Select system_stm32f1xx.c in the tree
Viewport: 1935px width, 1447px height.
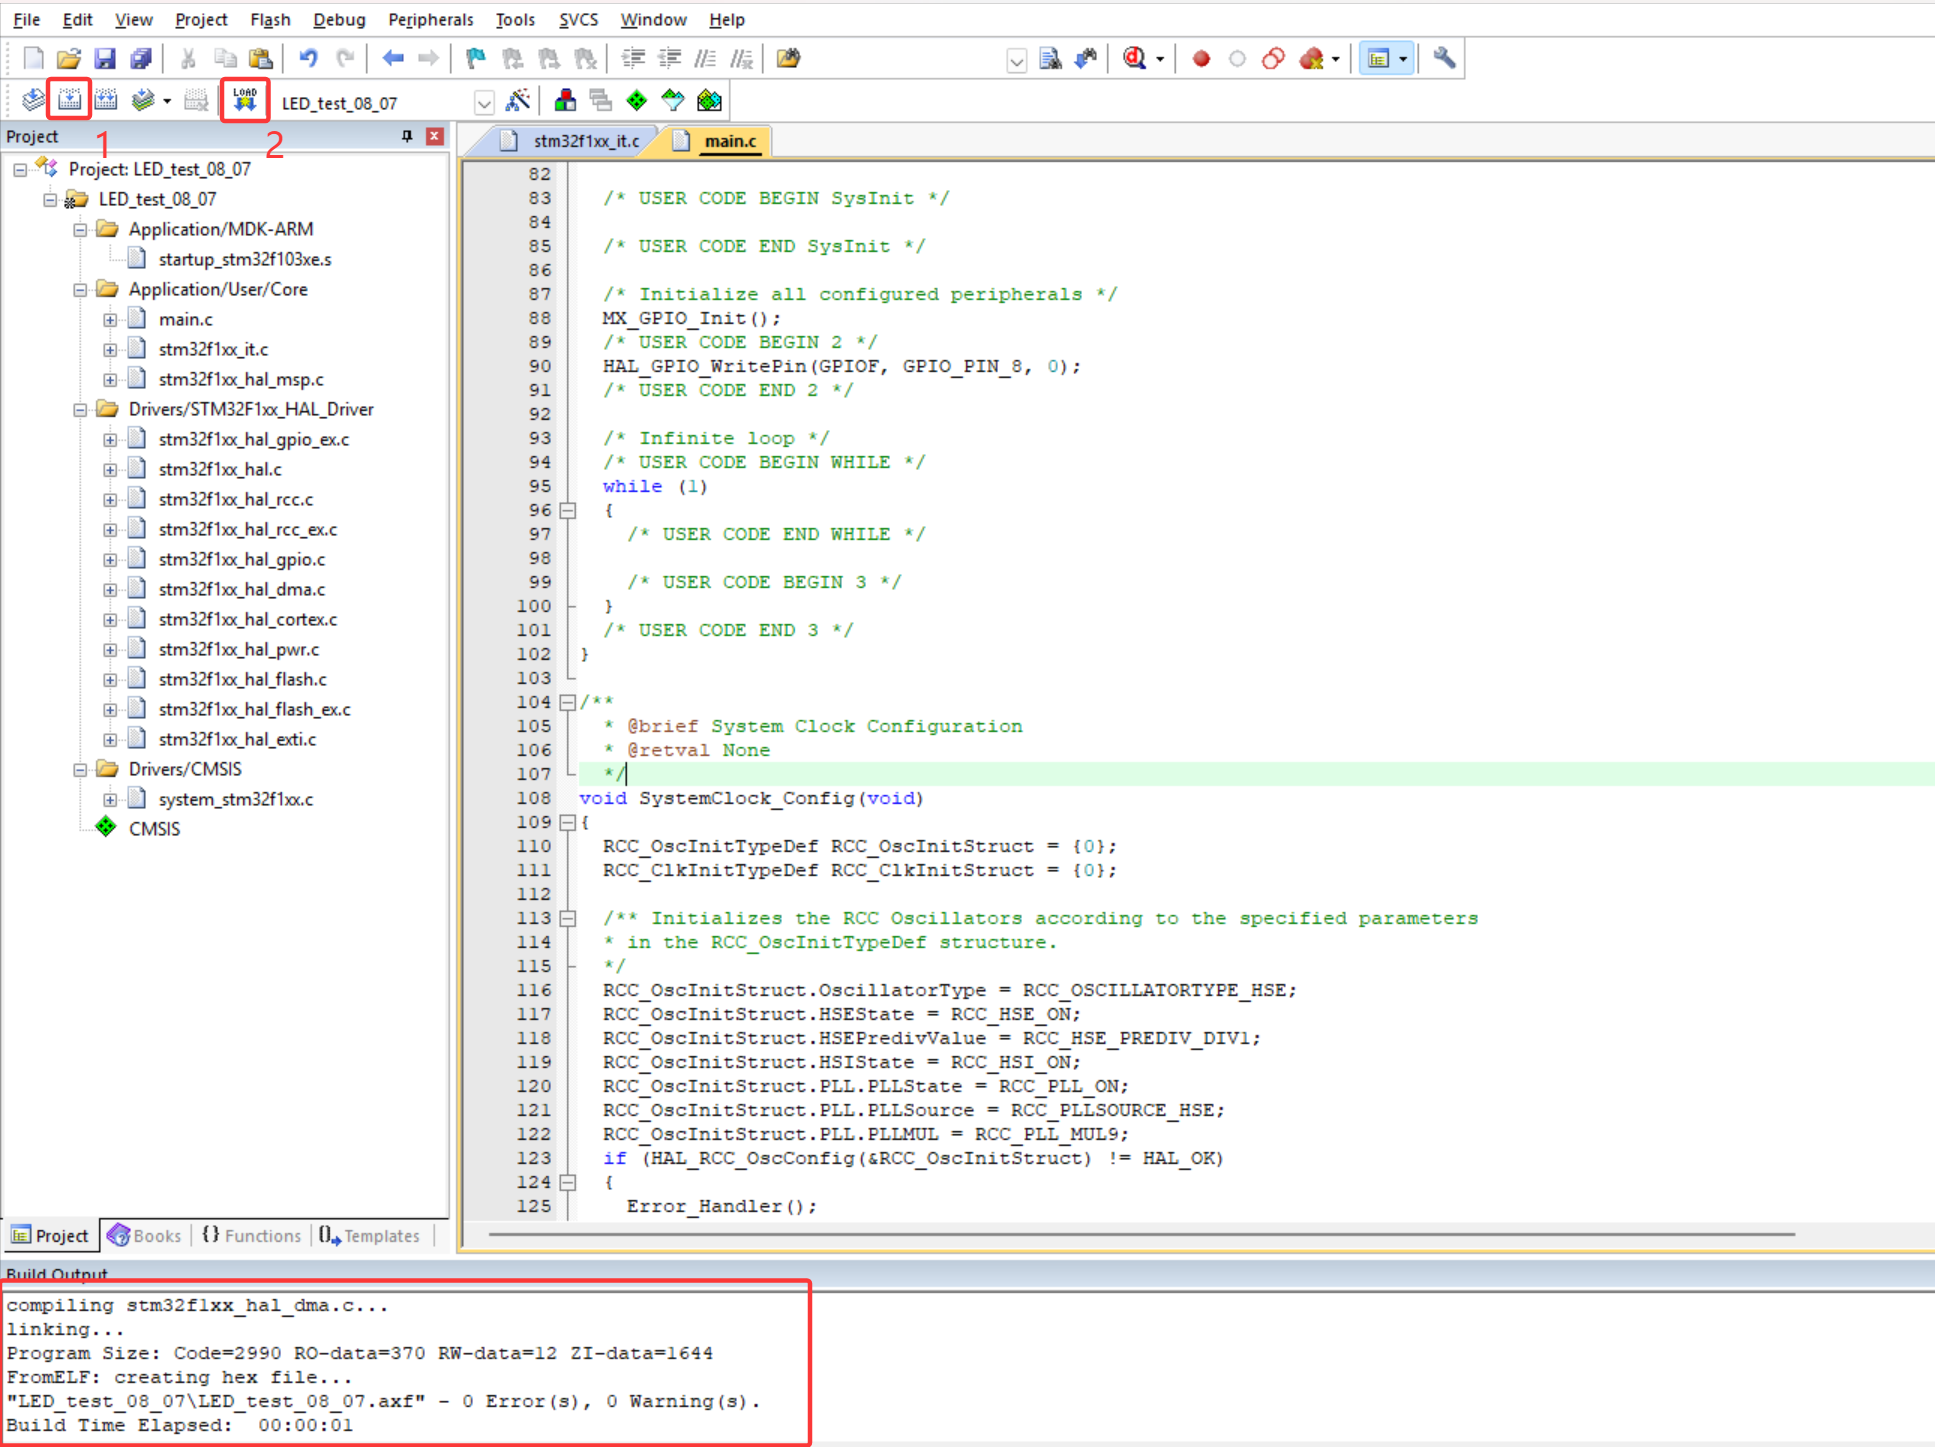tap(236, 799)
